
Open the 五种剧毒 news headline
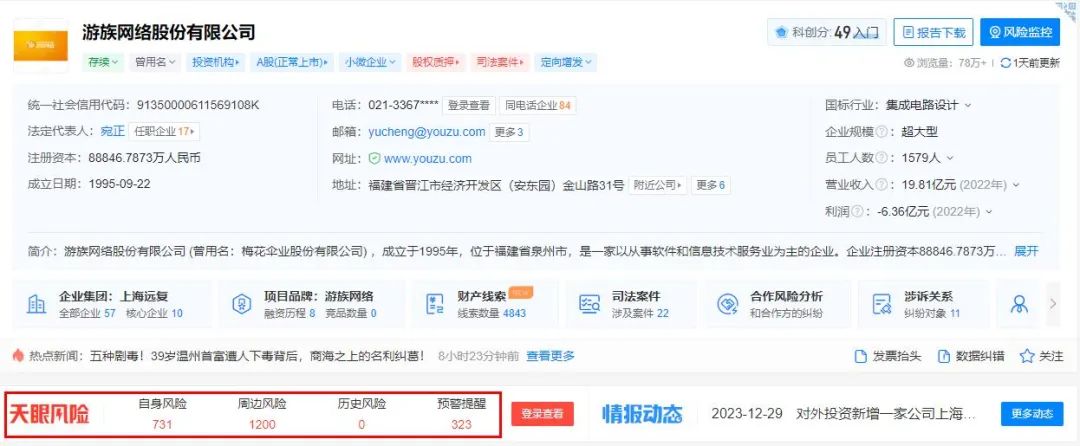(258, 356)
